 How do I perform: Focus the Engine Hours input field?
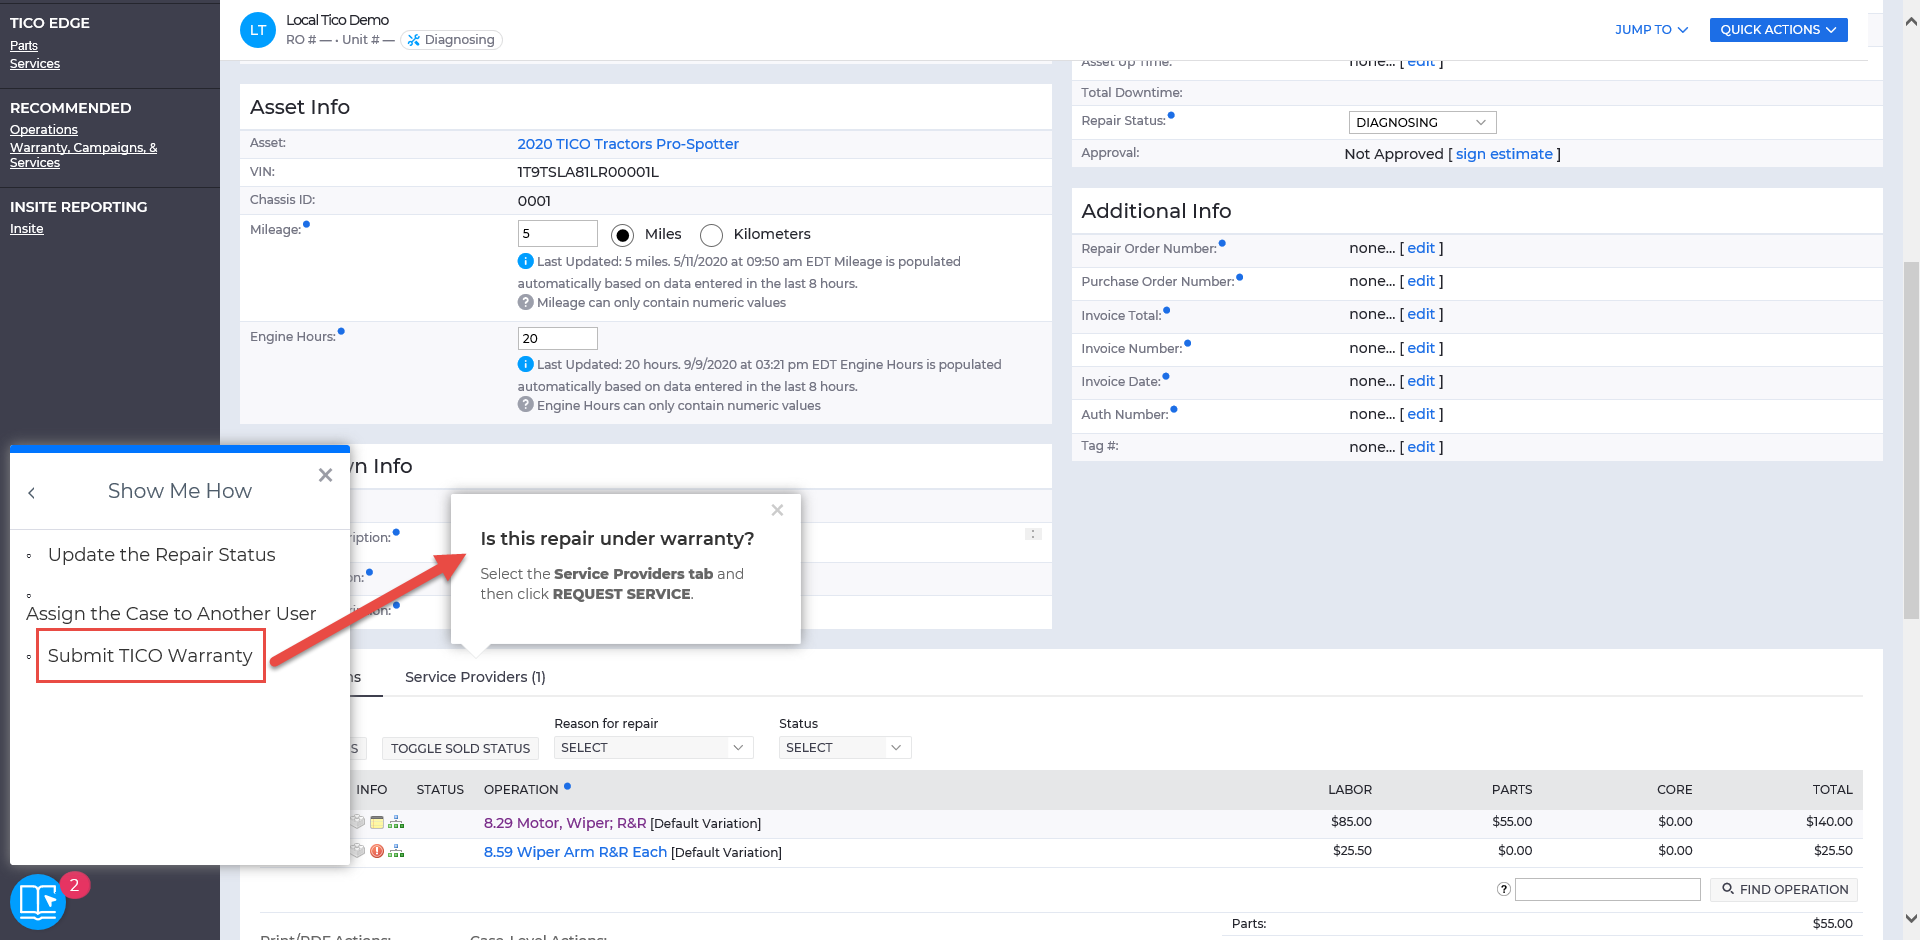click(557, 338)
